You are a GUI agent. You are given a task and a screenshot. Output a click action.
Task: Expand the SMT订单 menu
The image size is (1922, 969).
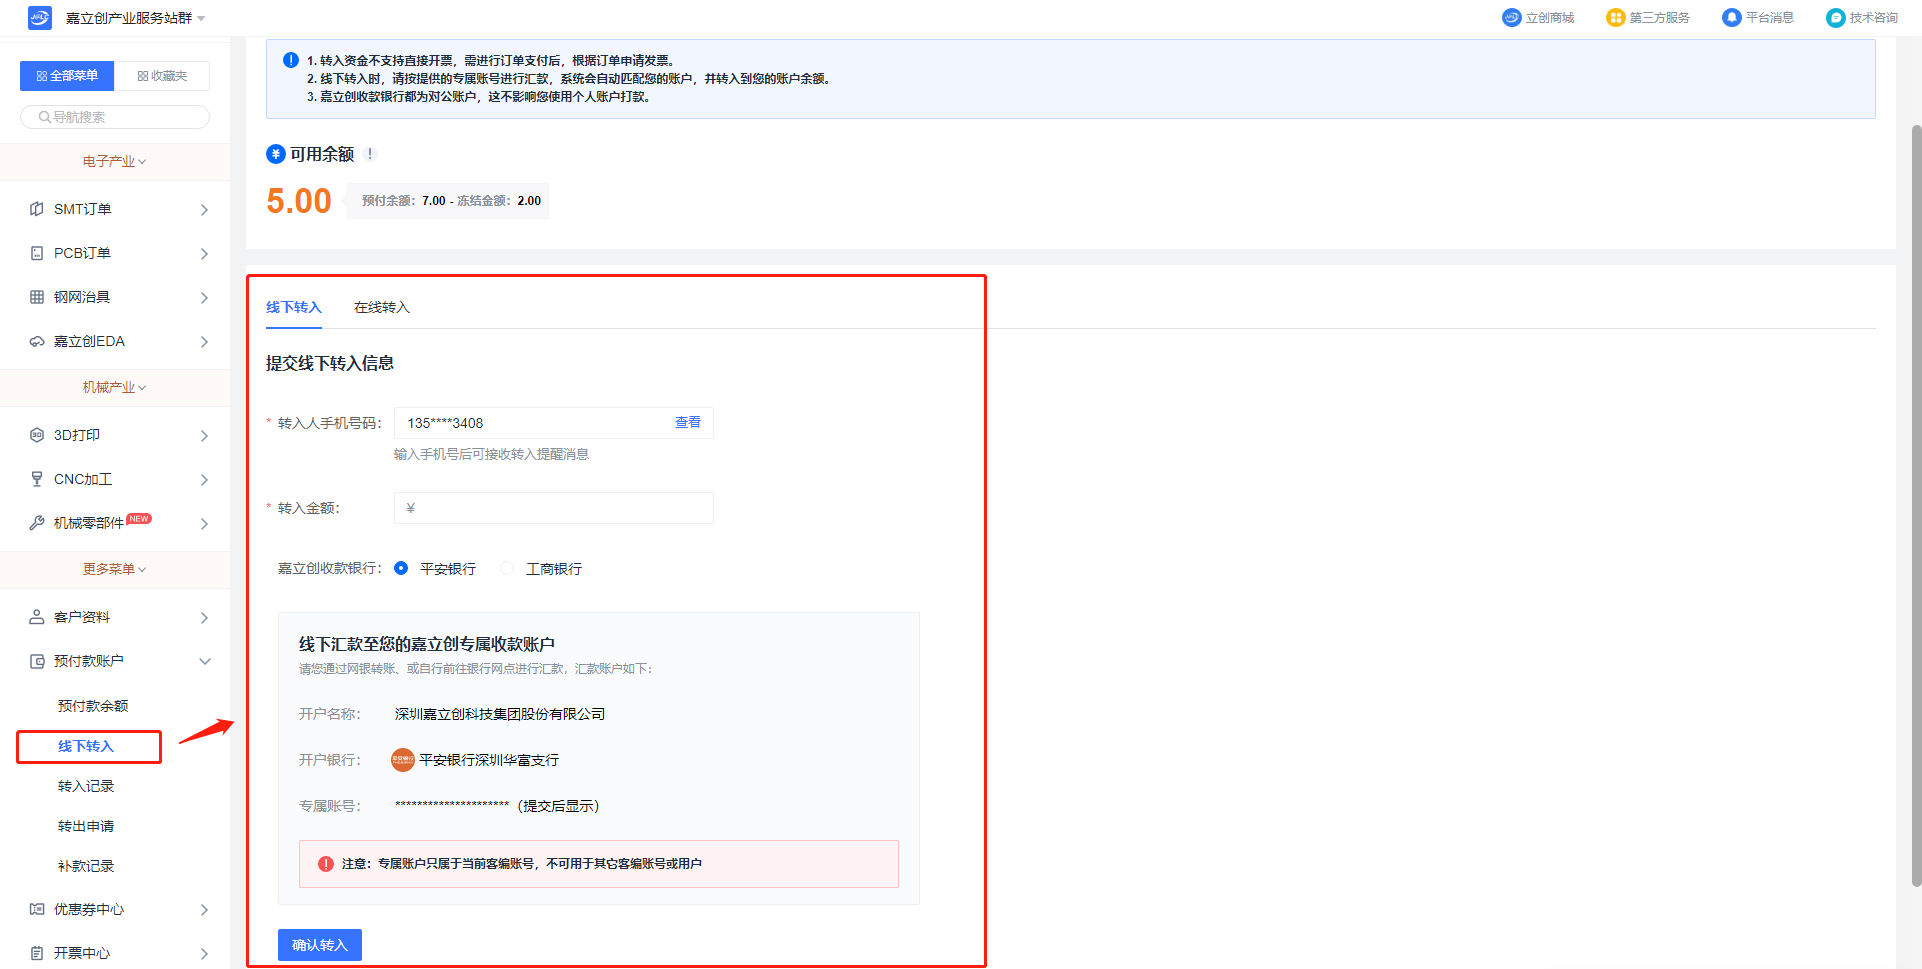(x=204, y=209)
